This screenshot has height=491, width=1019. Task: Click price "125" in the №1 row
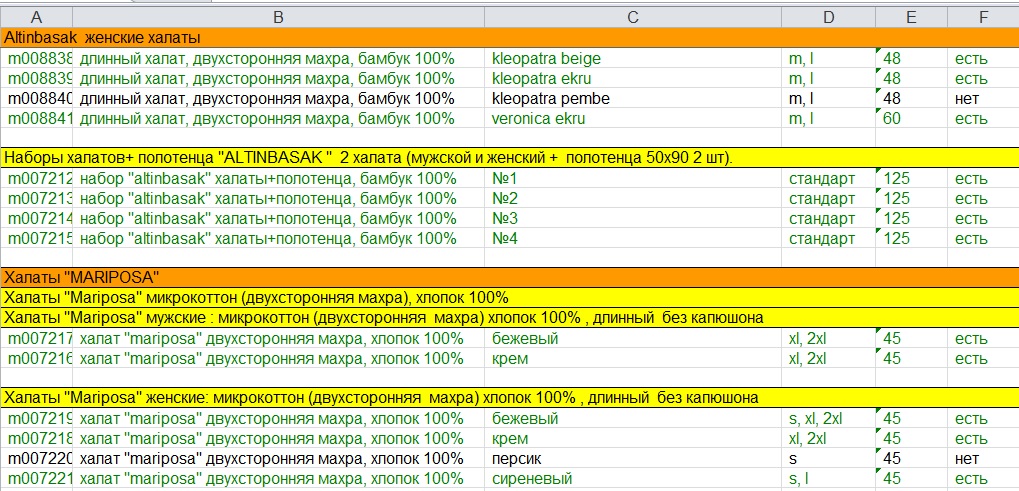click(x=896, y=179)
